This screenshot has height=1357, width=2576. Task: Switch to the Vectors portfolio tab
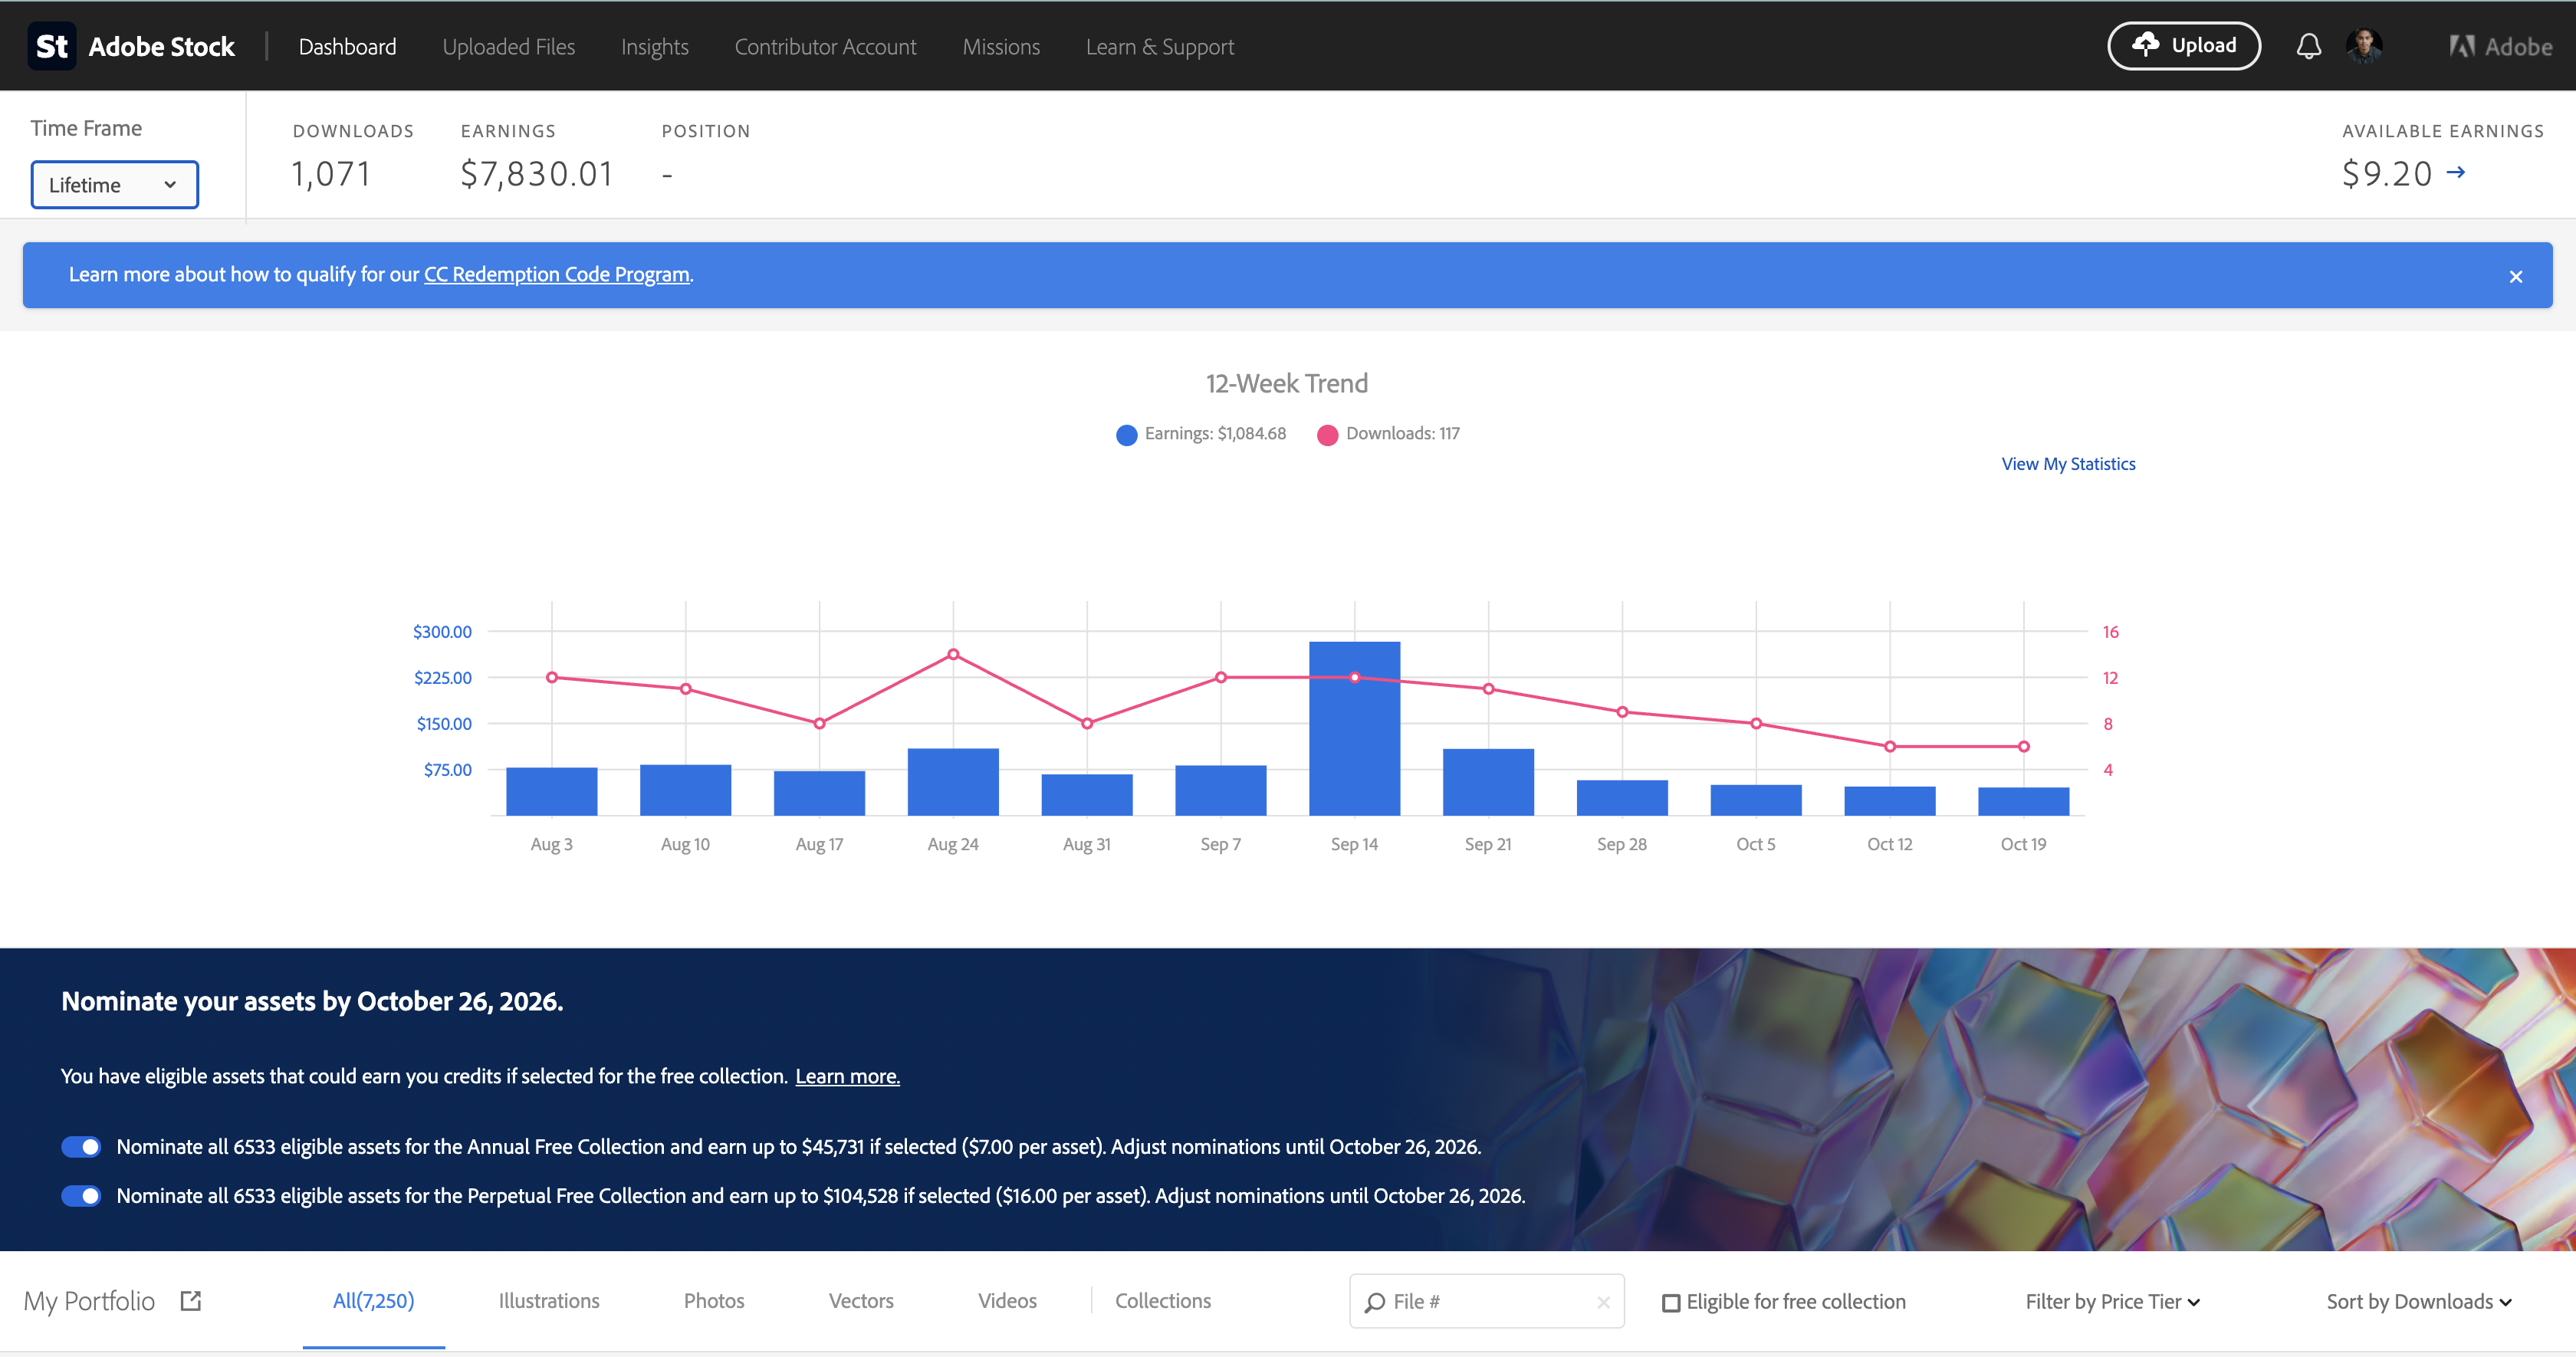tap(861, 1300)
